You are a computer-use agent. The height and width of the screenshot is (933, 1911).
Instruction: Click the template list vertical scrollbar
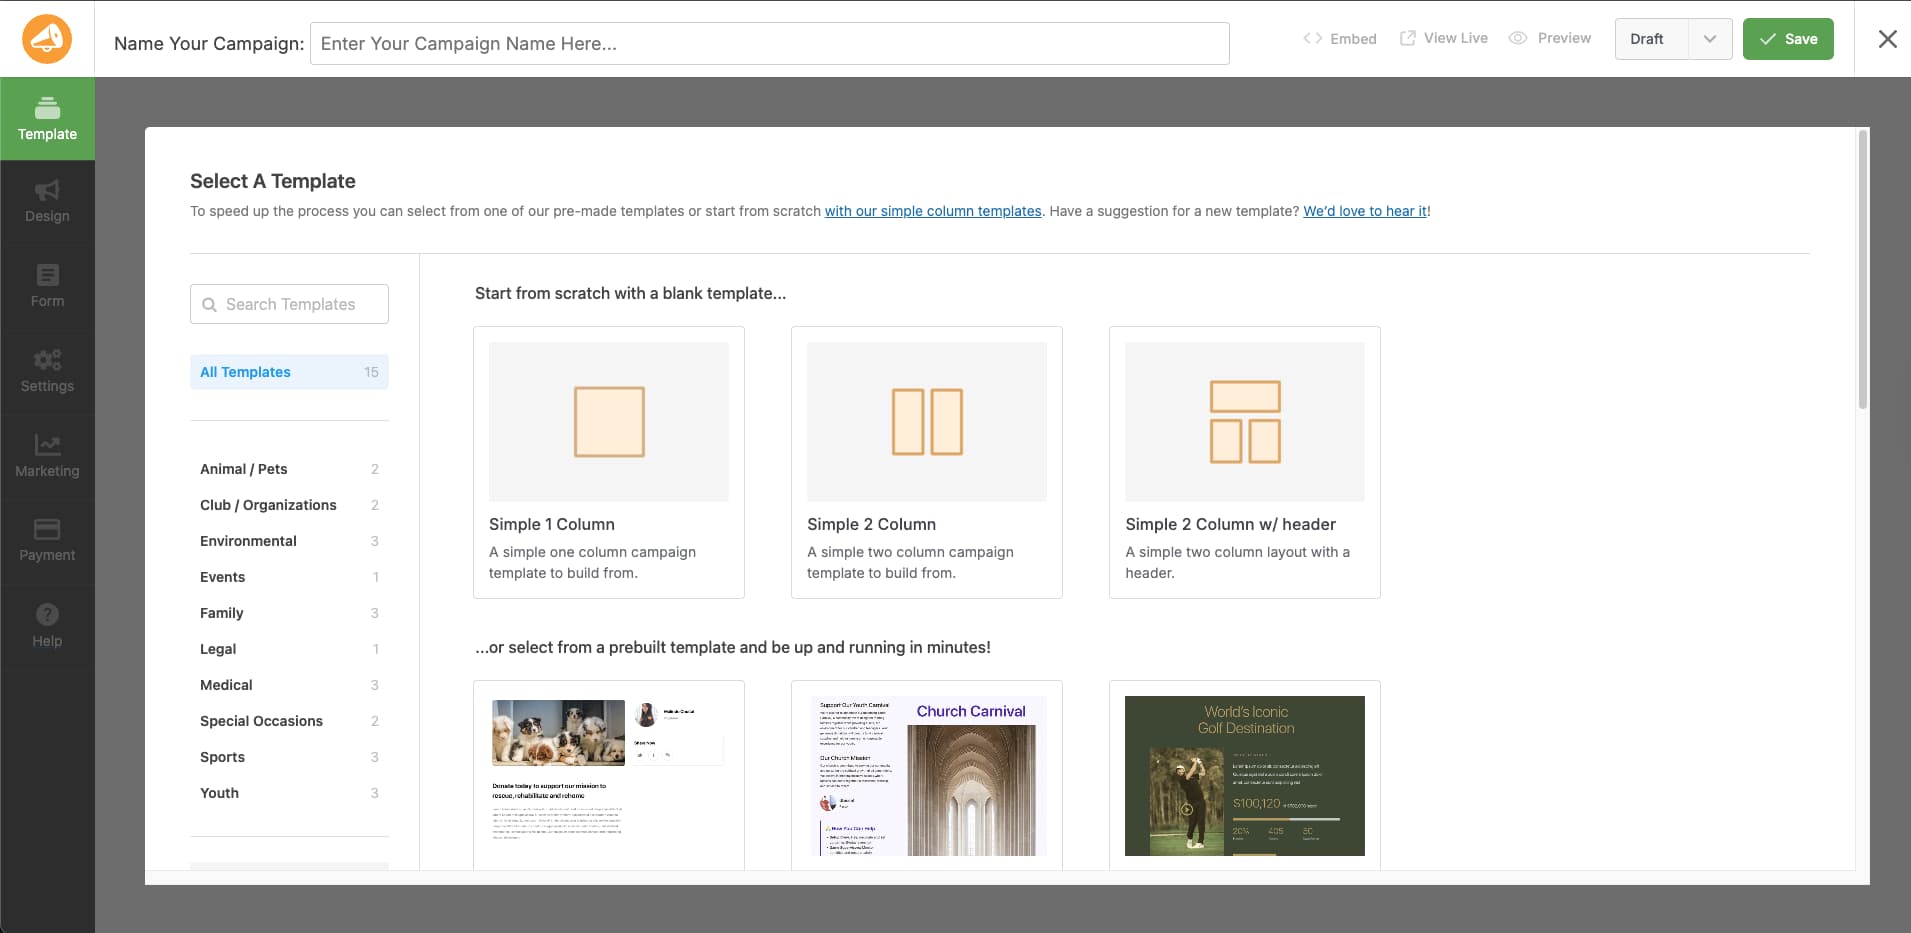pyautogui.click(x=1862, y=270)
